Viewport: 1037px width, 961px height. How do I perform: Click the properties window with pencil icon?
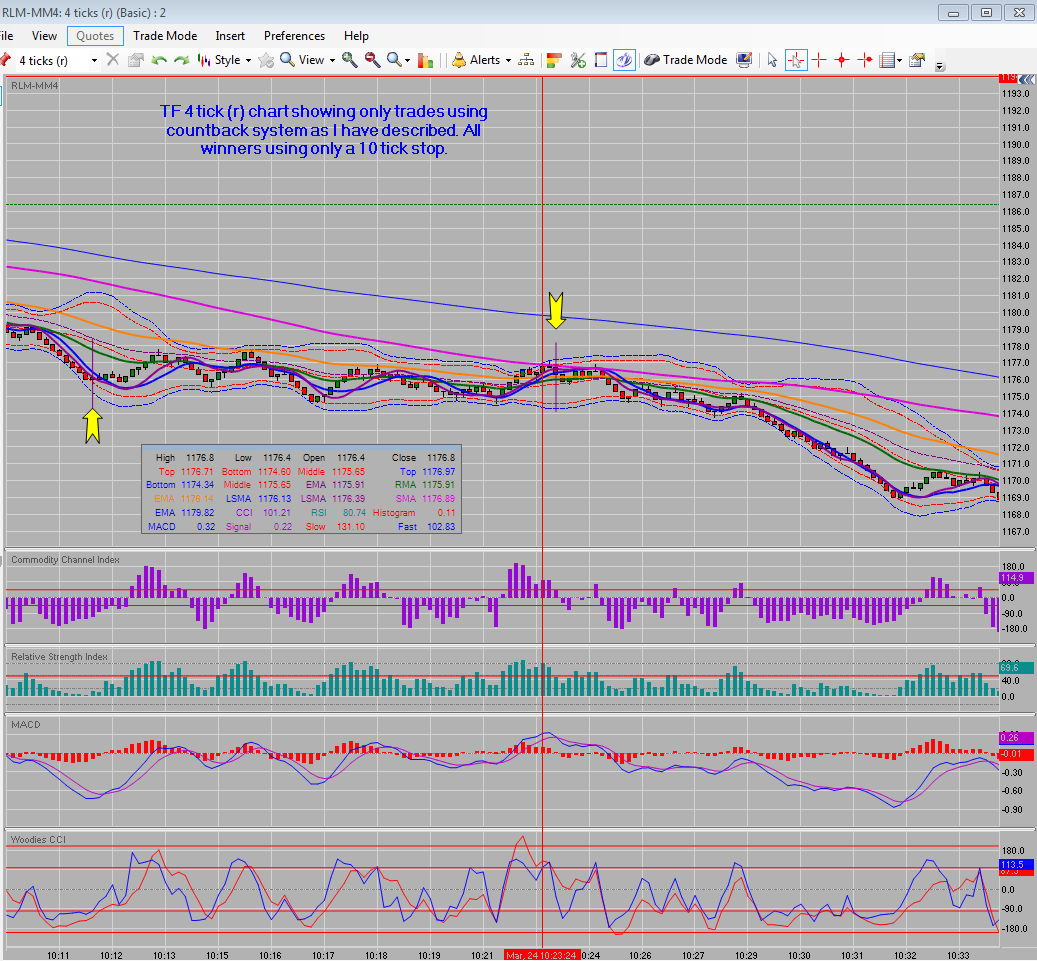917,60
